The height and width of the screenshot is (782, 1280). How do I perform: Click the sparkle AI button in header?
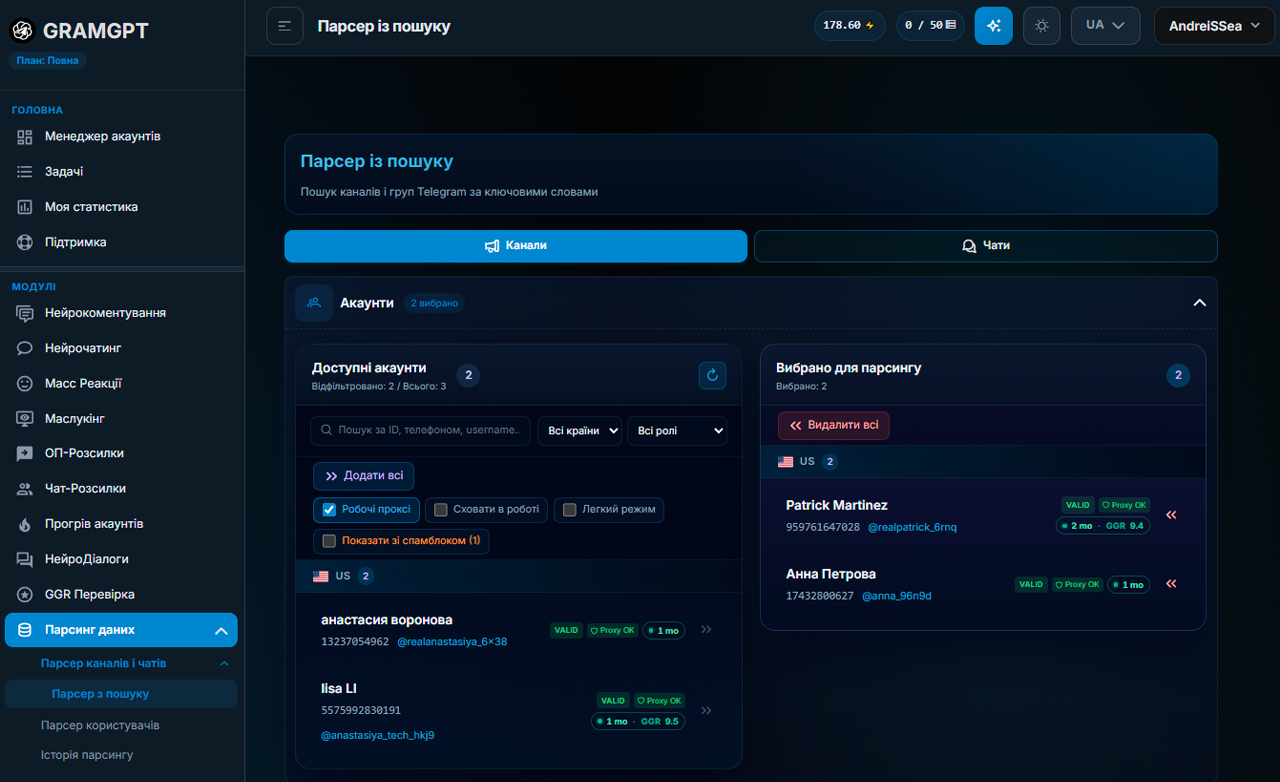pyautogui.click(x=993, y=26)
